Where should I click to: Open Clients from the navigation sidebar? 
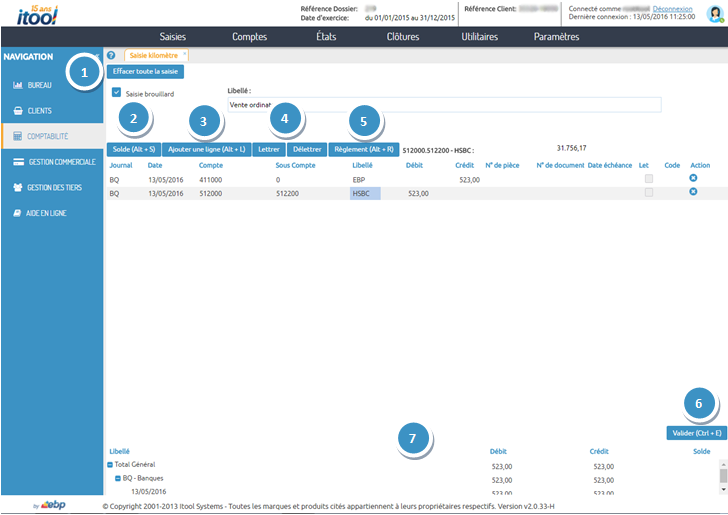pyautogui.click(x=40, y=110)
